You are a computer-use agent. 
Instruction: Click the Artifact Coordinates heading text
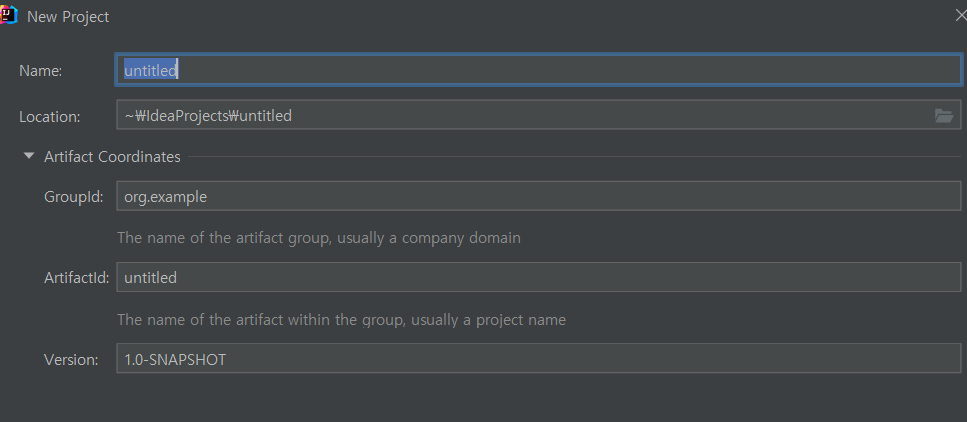tap(112, 157)
